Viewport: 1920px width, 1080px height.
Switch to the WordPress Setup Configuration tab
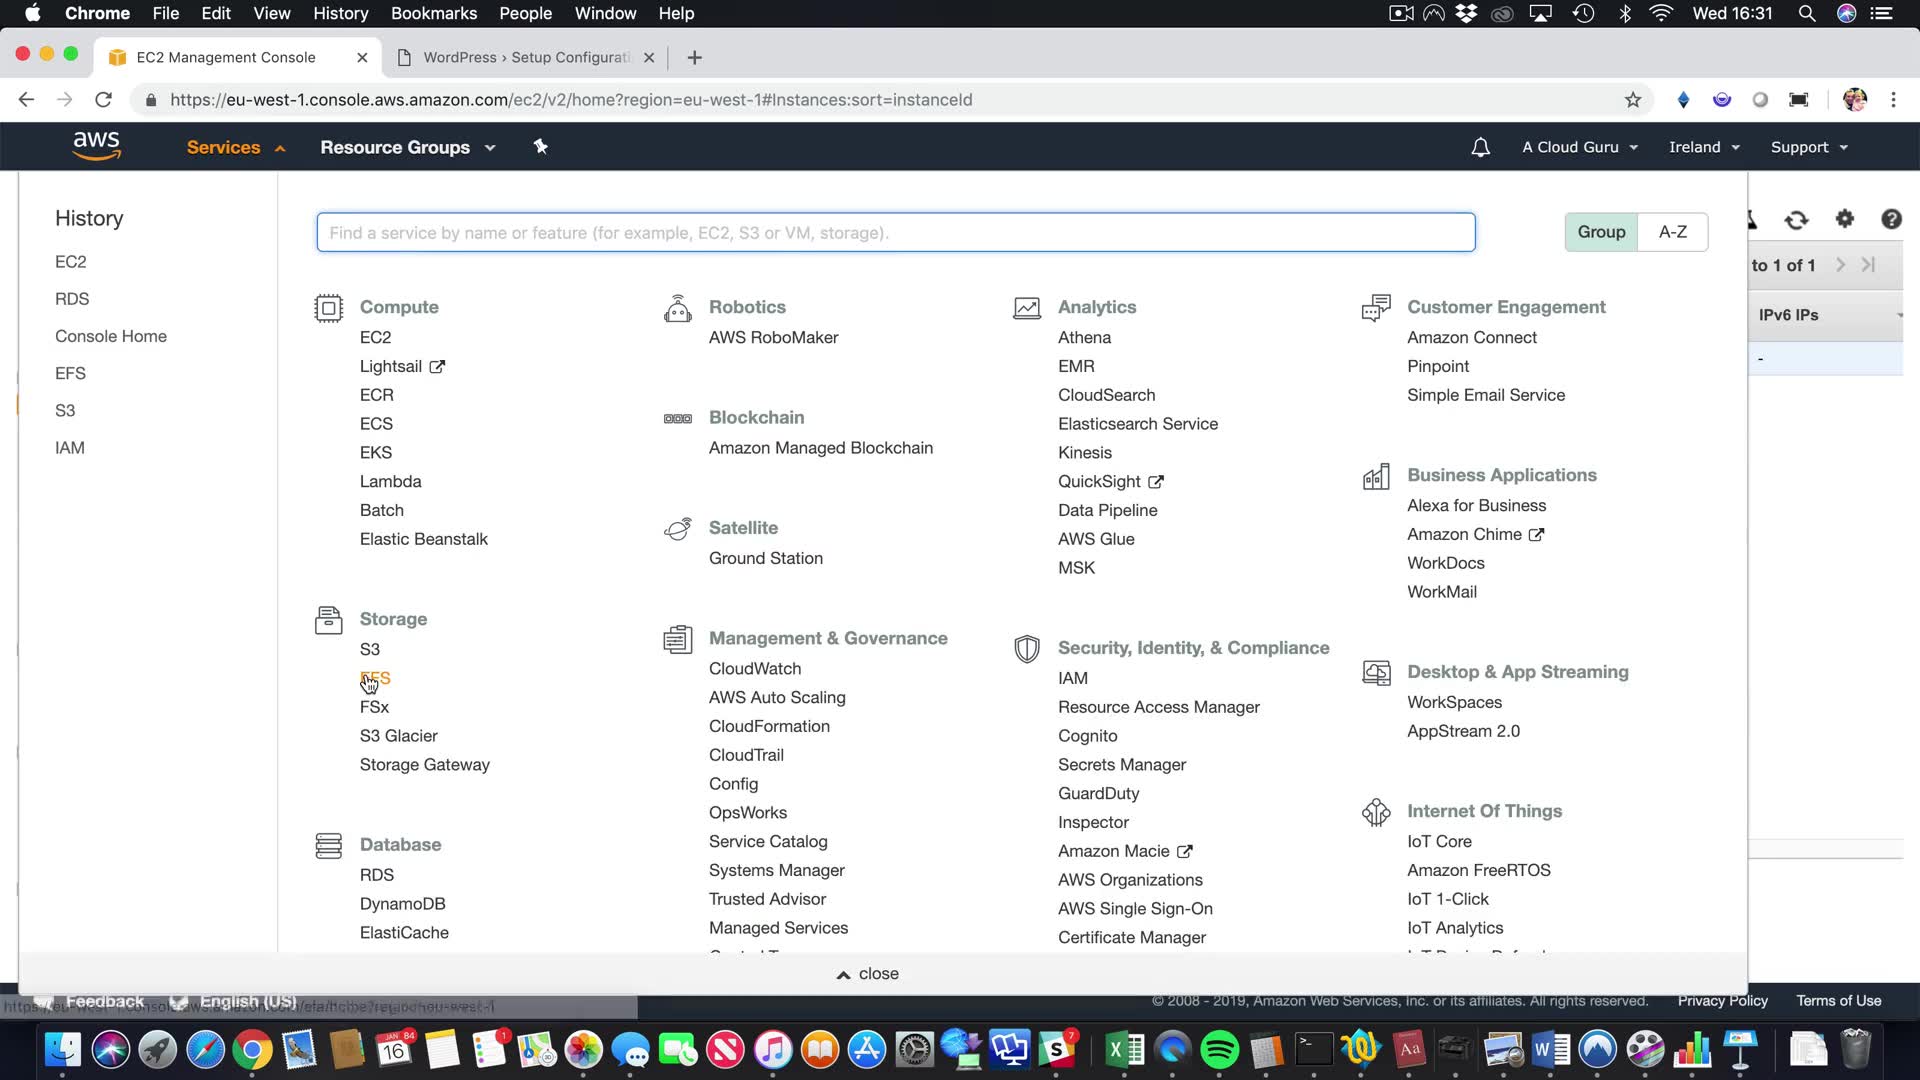pos(525,57)
